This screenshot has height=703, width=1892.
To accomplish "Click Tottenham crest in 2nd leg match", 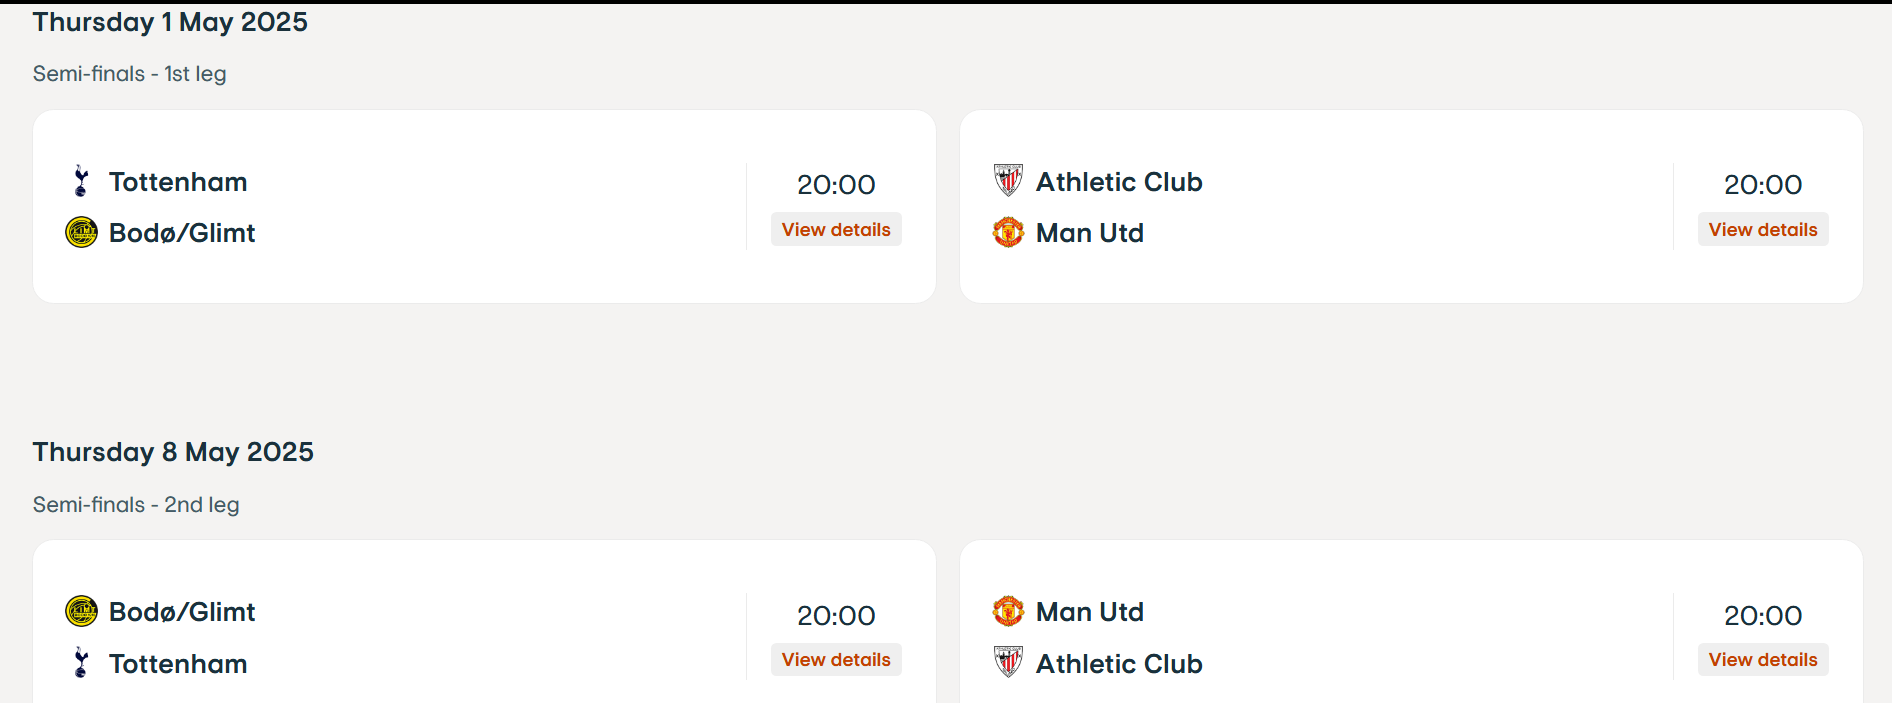I will point(81,663).
